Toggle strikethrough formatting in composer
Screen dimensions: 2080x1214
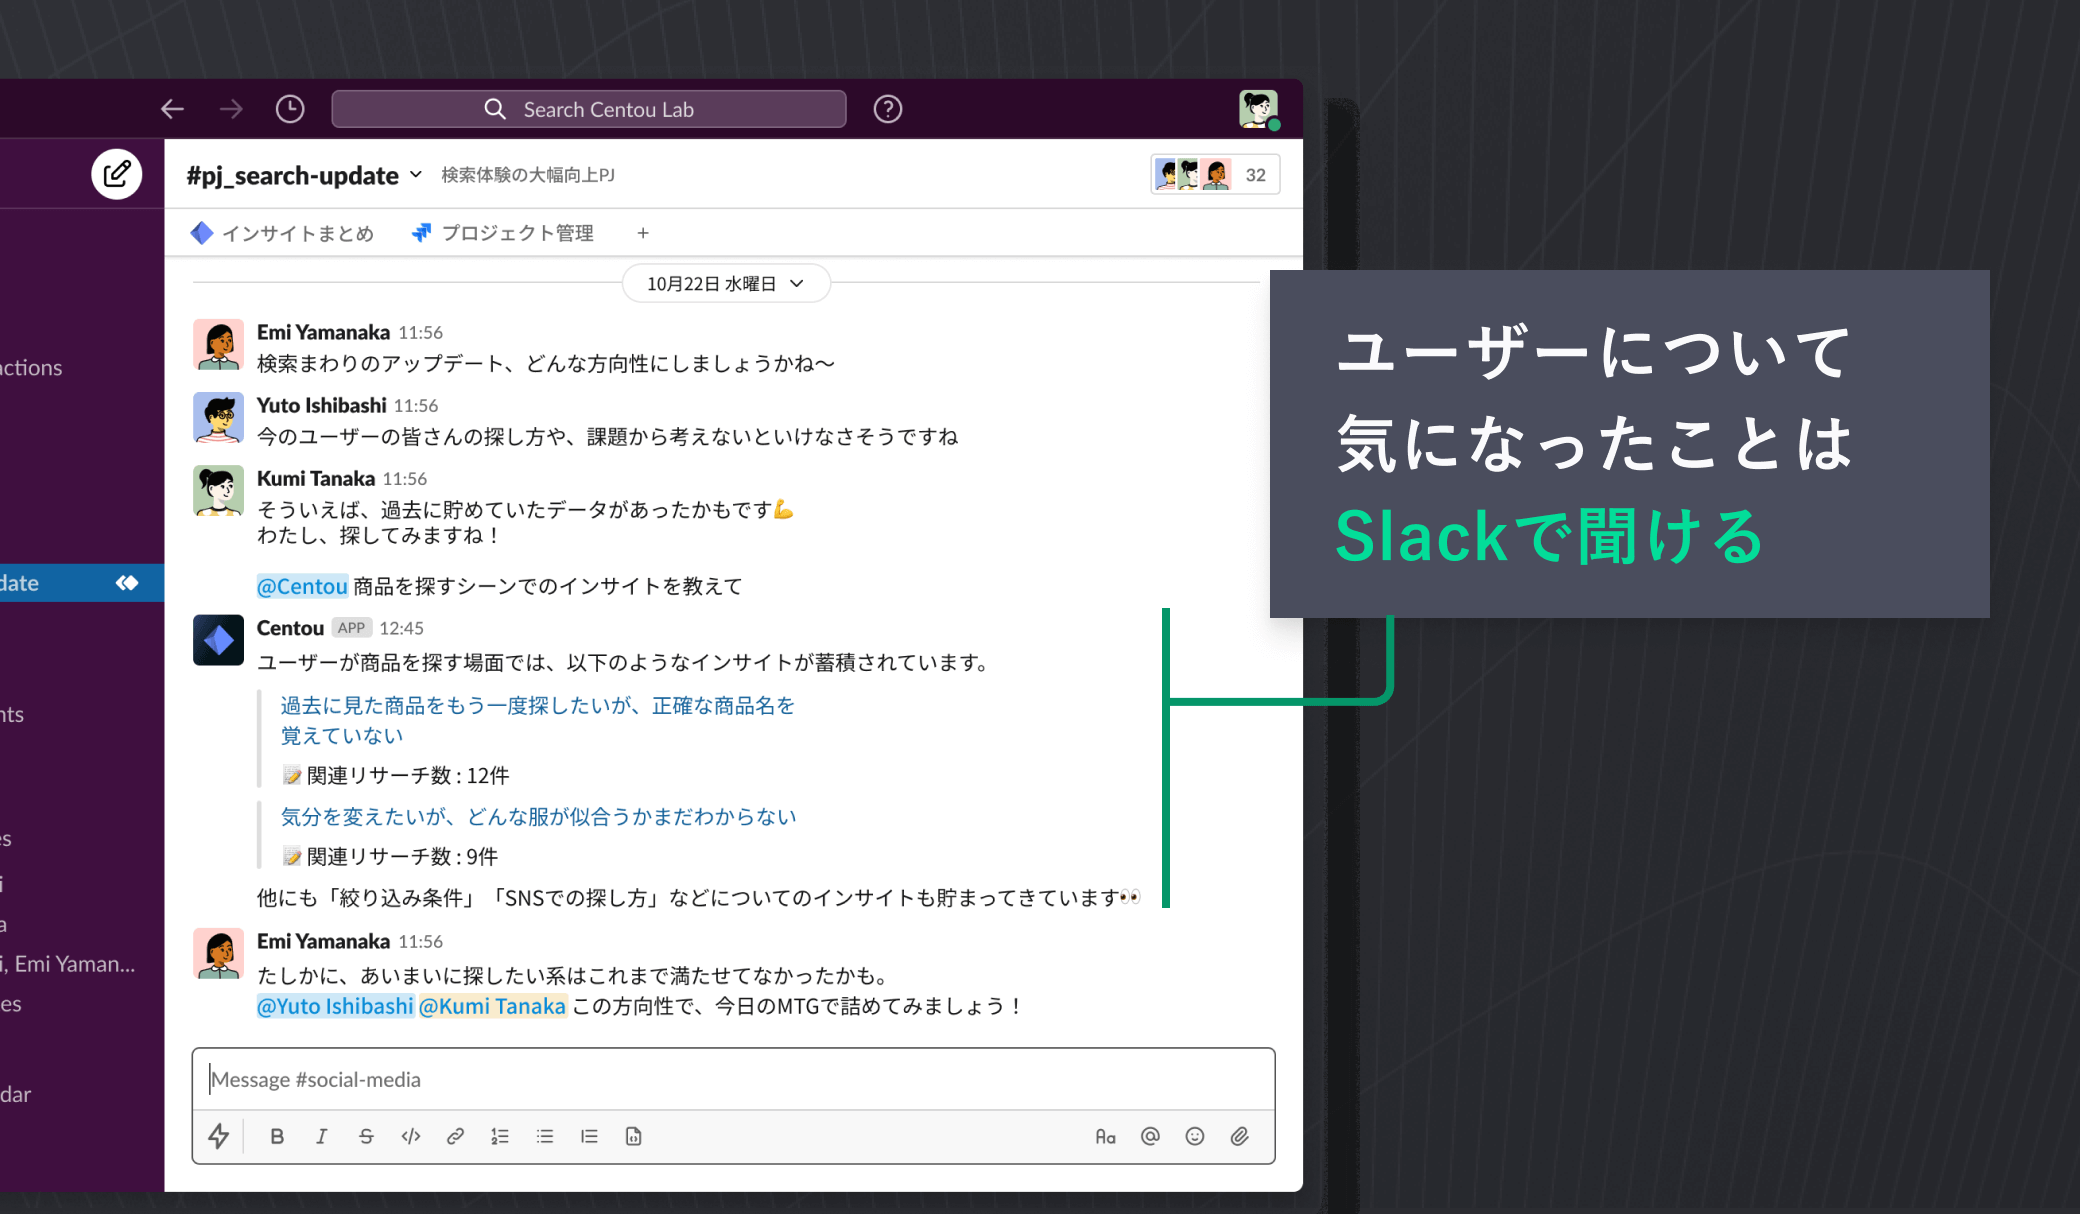pyautogui.click(x=366, y=1136)
